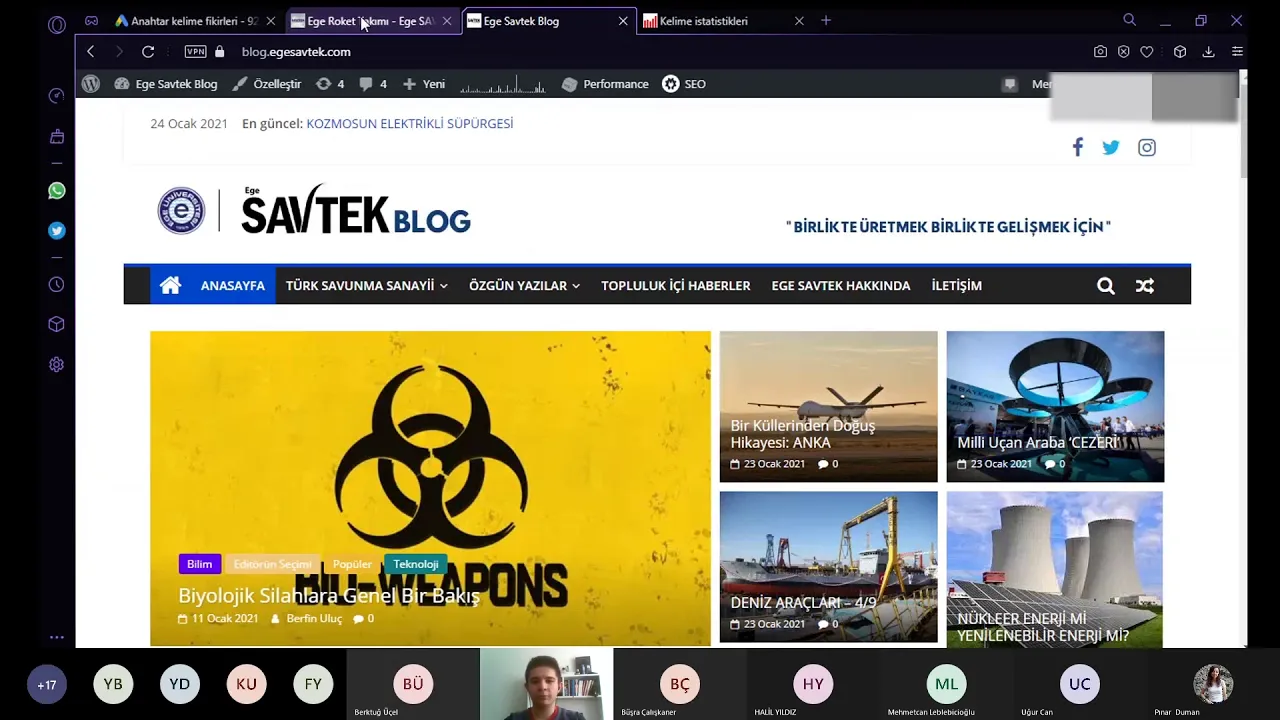The width and height of the screenshot is (1280, 720).
Task: Click the site search magnifier icon
Action: point(1106,286)
